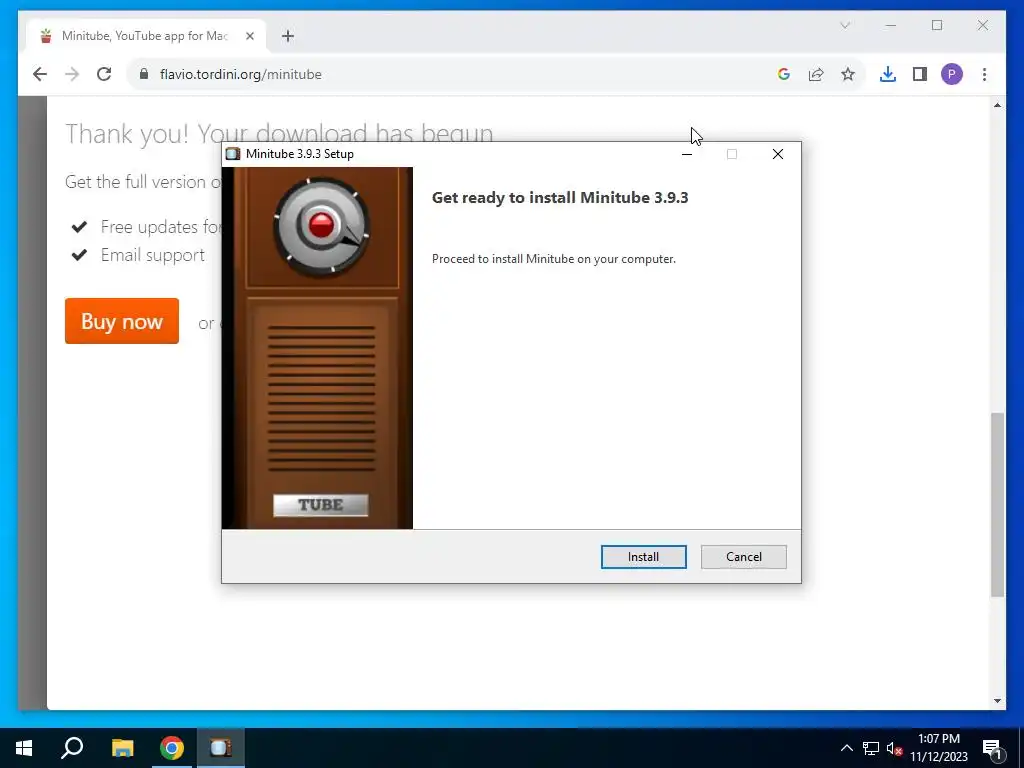View site information padlock icon

coord(144,74)
